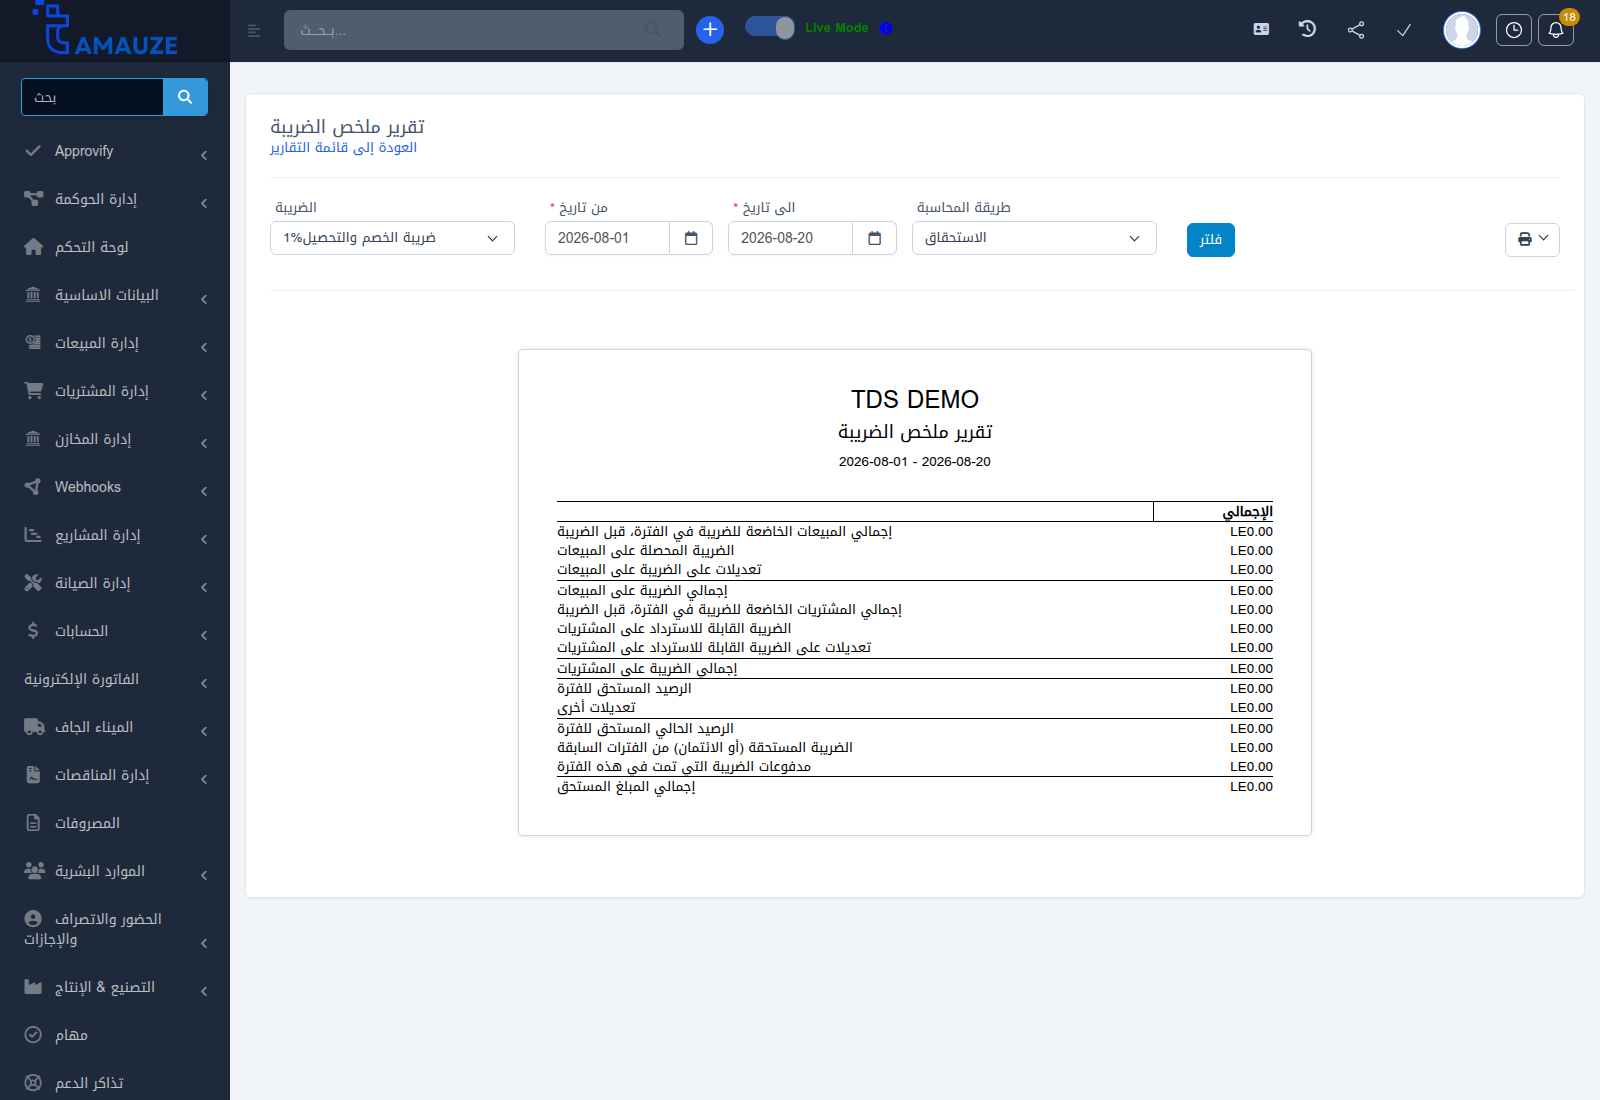
Task: Toggle the Live Mode switch
Action: coord(770,28)
